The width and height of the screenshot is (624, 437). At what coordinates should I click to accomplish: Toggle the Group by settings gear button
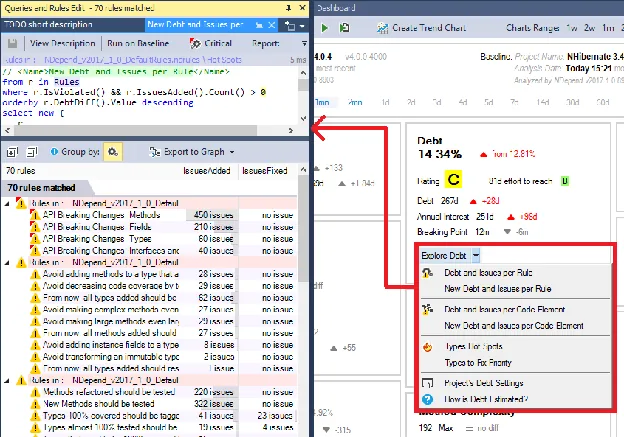pyautogui.click(x=113, y=152)
